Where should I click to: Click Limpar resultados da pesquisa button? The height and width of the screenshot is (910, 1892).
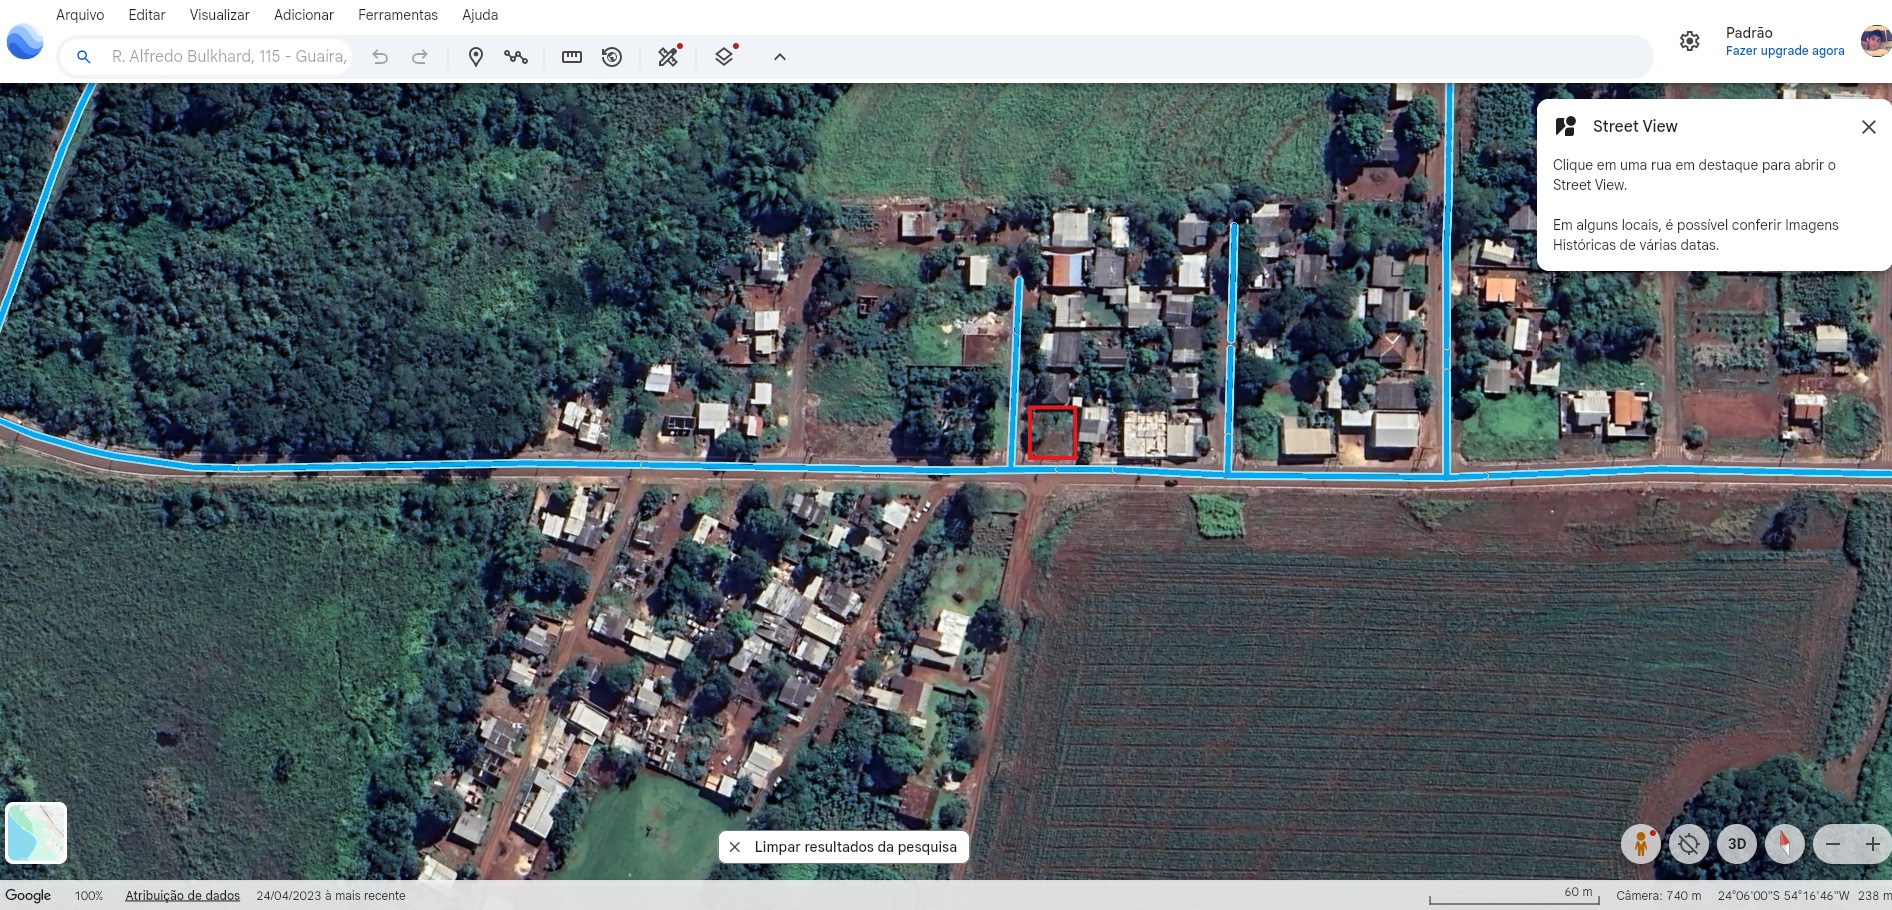[x=844, y=847]
